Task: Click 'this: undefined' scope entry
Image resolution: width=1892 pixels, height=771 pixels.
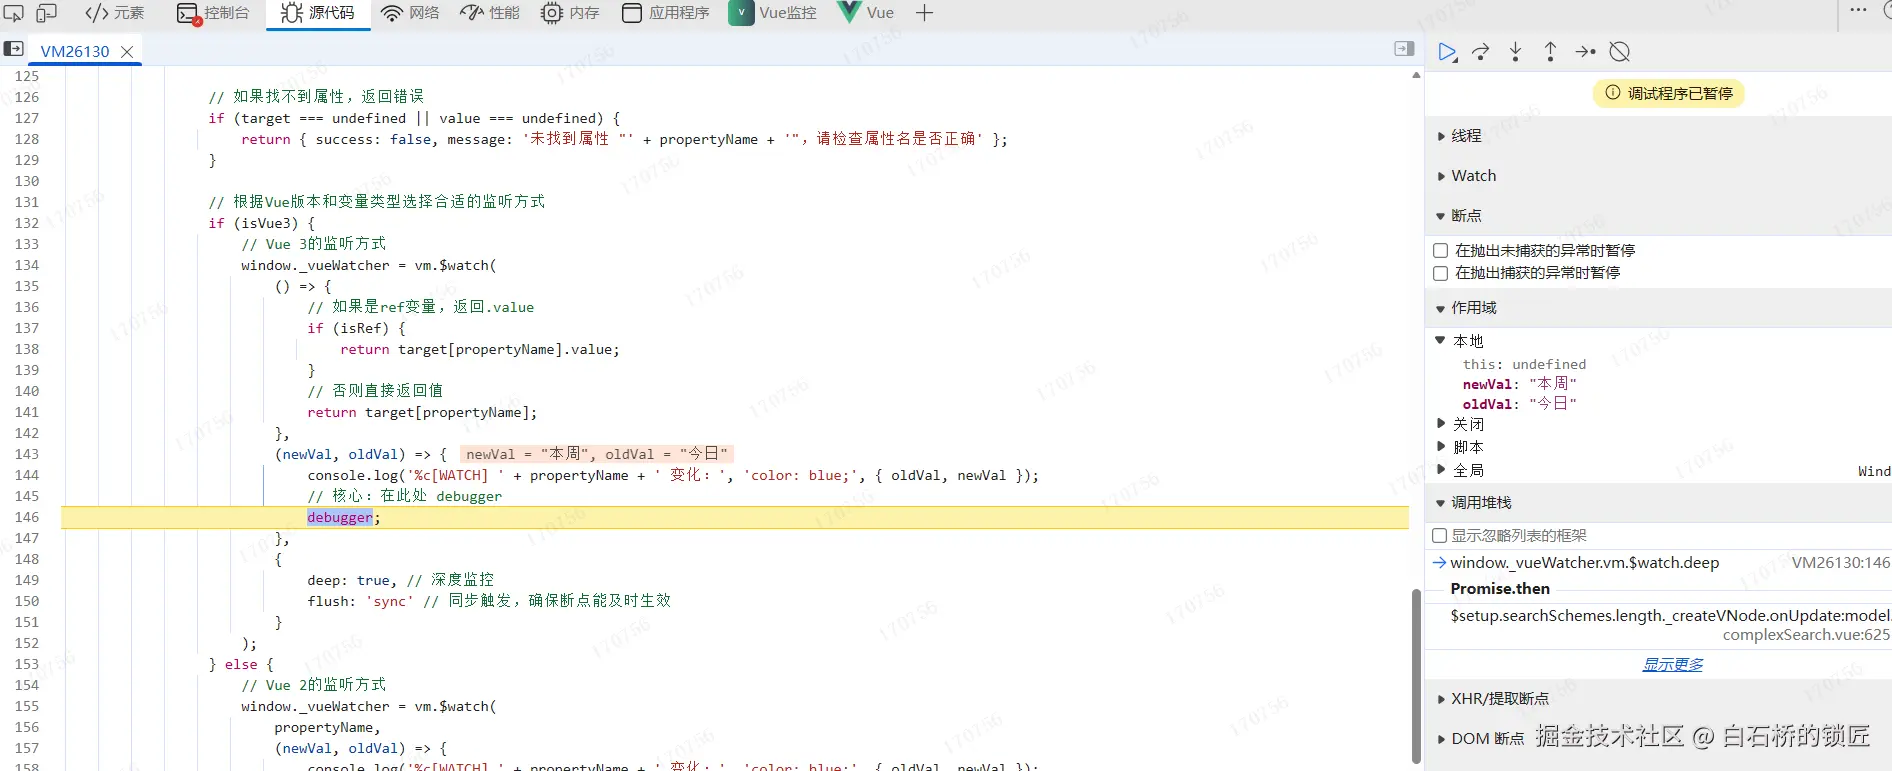Action: tap(1524, 365)
